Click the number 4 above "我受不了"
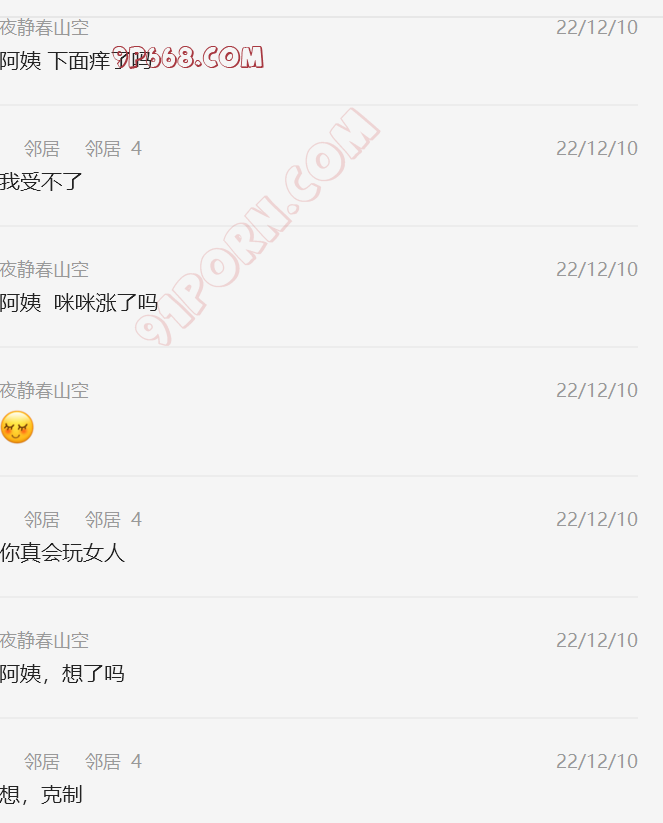 click(136, 149)
